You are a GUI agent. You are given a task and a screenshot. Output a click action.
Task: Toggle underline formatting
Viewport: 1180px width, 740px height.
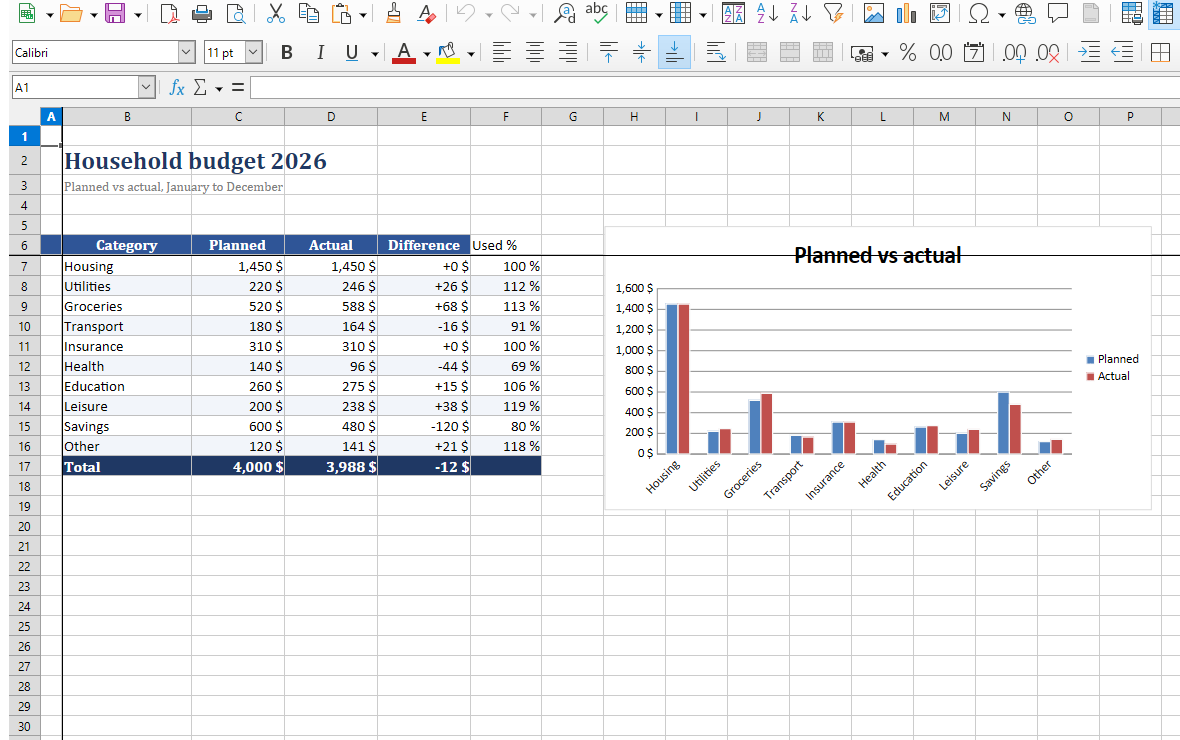coord(351,53)
